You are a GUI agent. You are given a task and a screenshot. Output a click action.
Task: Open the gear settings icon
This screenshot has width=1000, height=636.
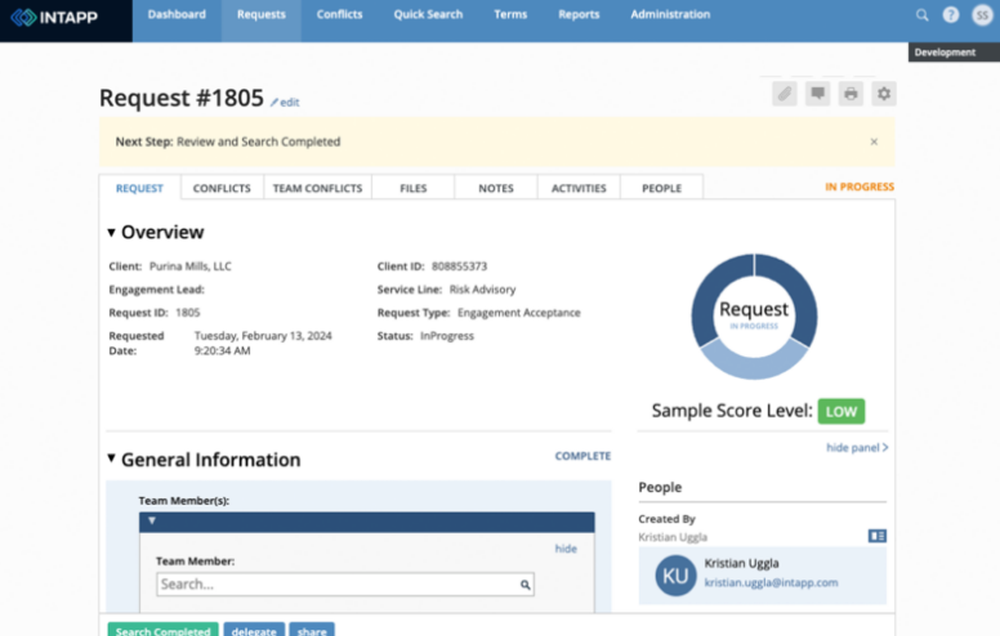coord(884,94)
